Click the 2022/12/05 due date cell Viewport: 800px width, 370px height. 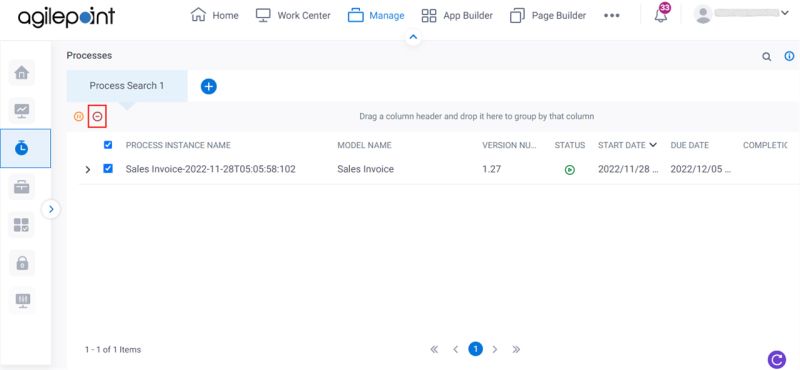click(x=701, y=169)
